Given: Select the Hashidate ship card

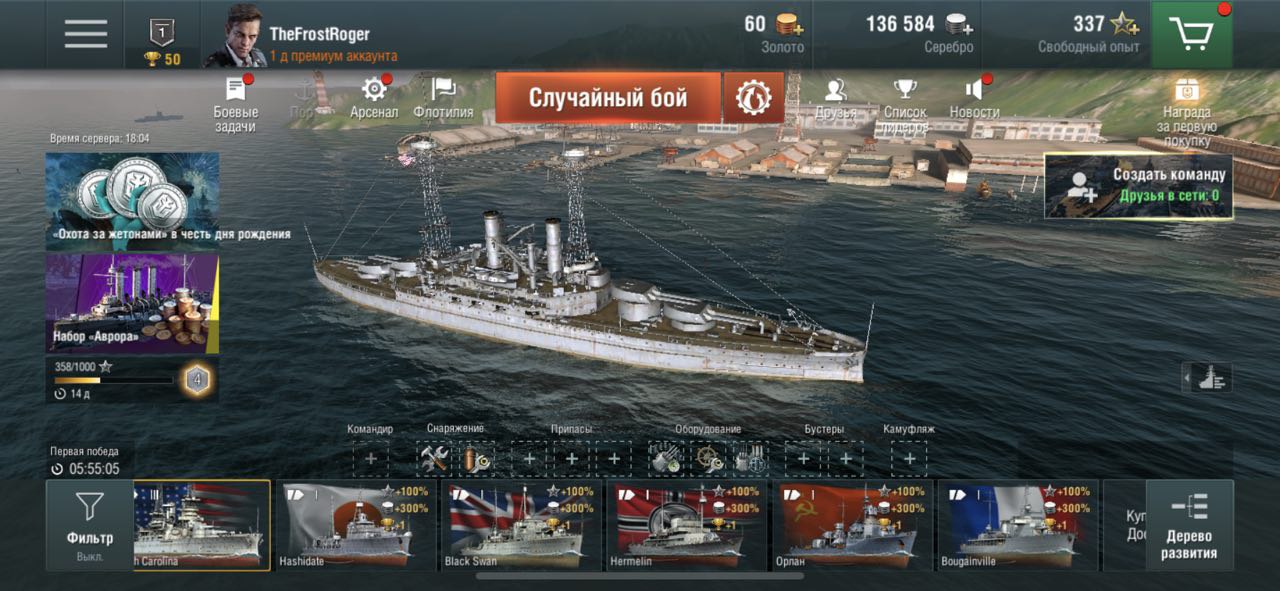Looking at the screenshot, I should coord(357,525).
